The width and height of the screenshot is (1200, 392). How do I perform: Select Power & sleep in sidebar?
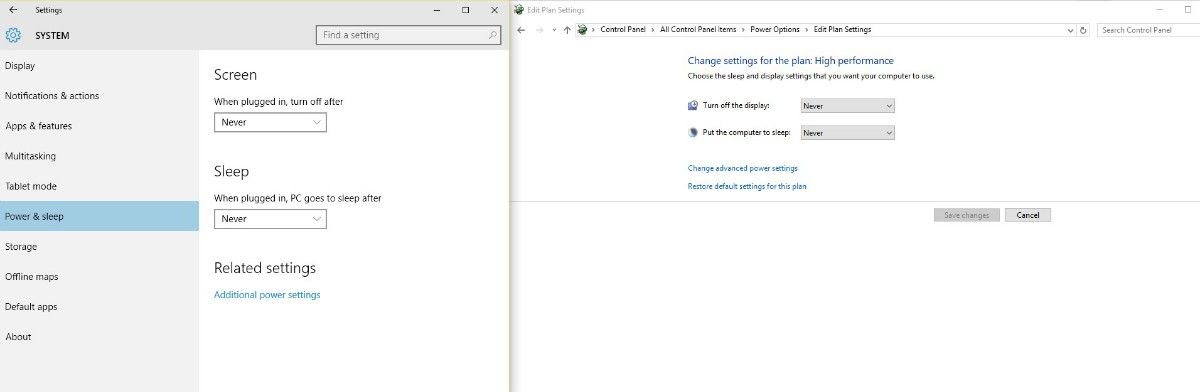click(99, 216)
